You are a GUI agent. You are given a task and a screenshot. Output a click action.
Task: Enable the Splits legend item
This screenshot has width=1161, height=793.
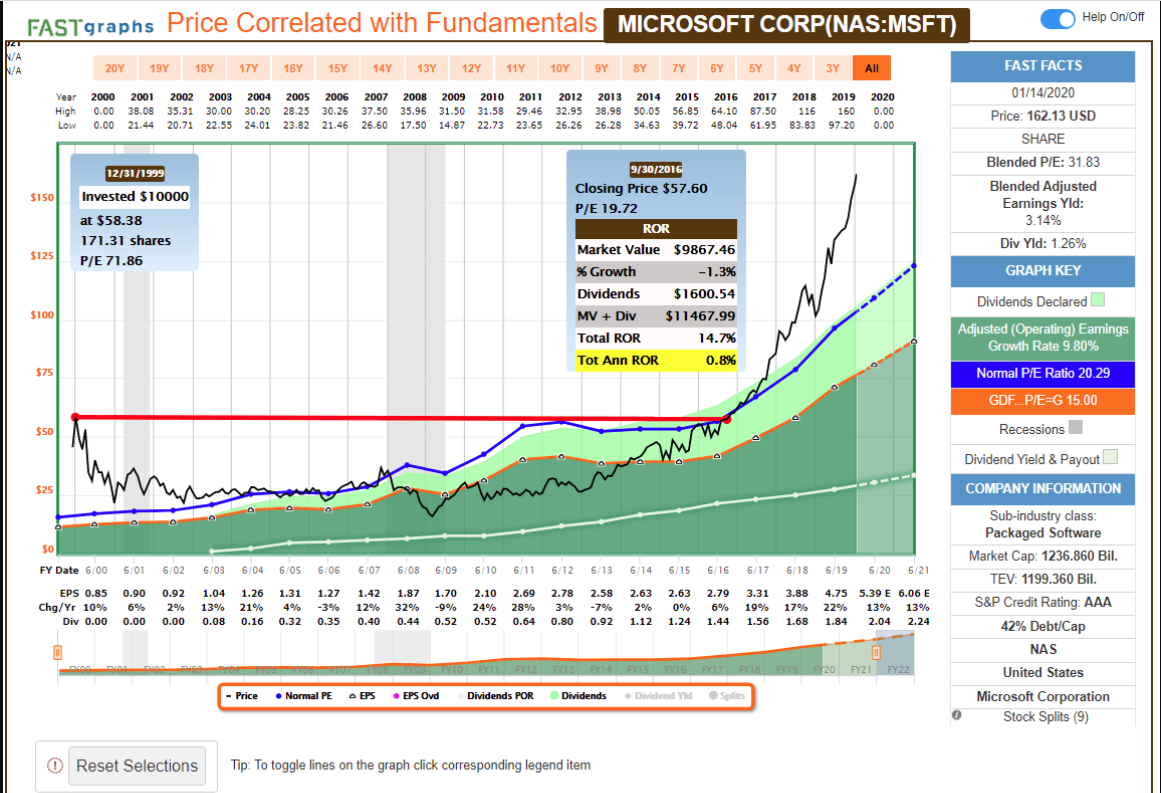(727, 696)
